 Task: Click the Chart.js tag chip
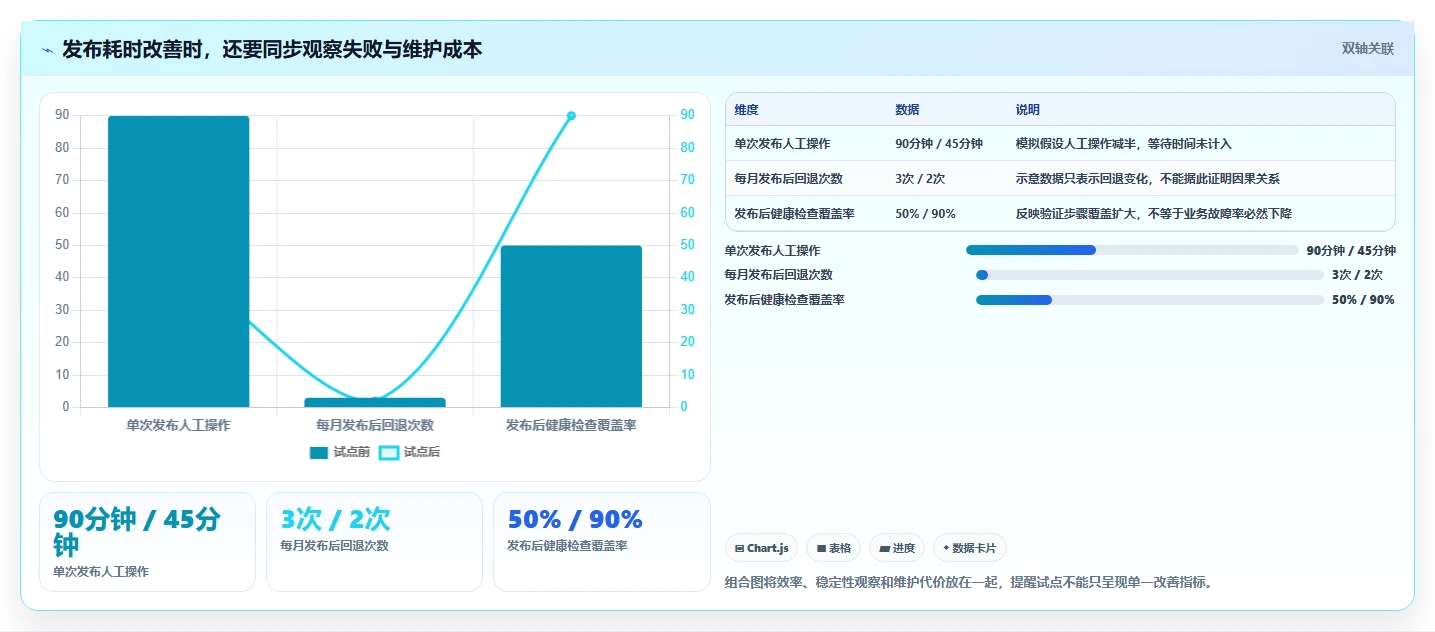pyautogui.click(x=761, y=548)
